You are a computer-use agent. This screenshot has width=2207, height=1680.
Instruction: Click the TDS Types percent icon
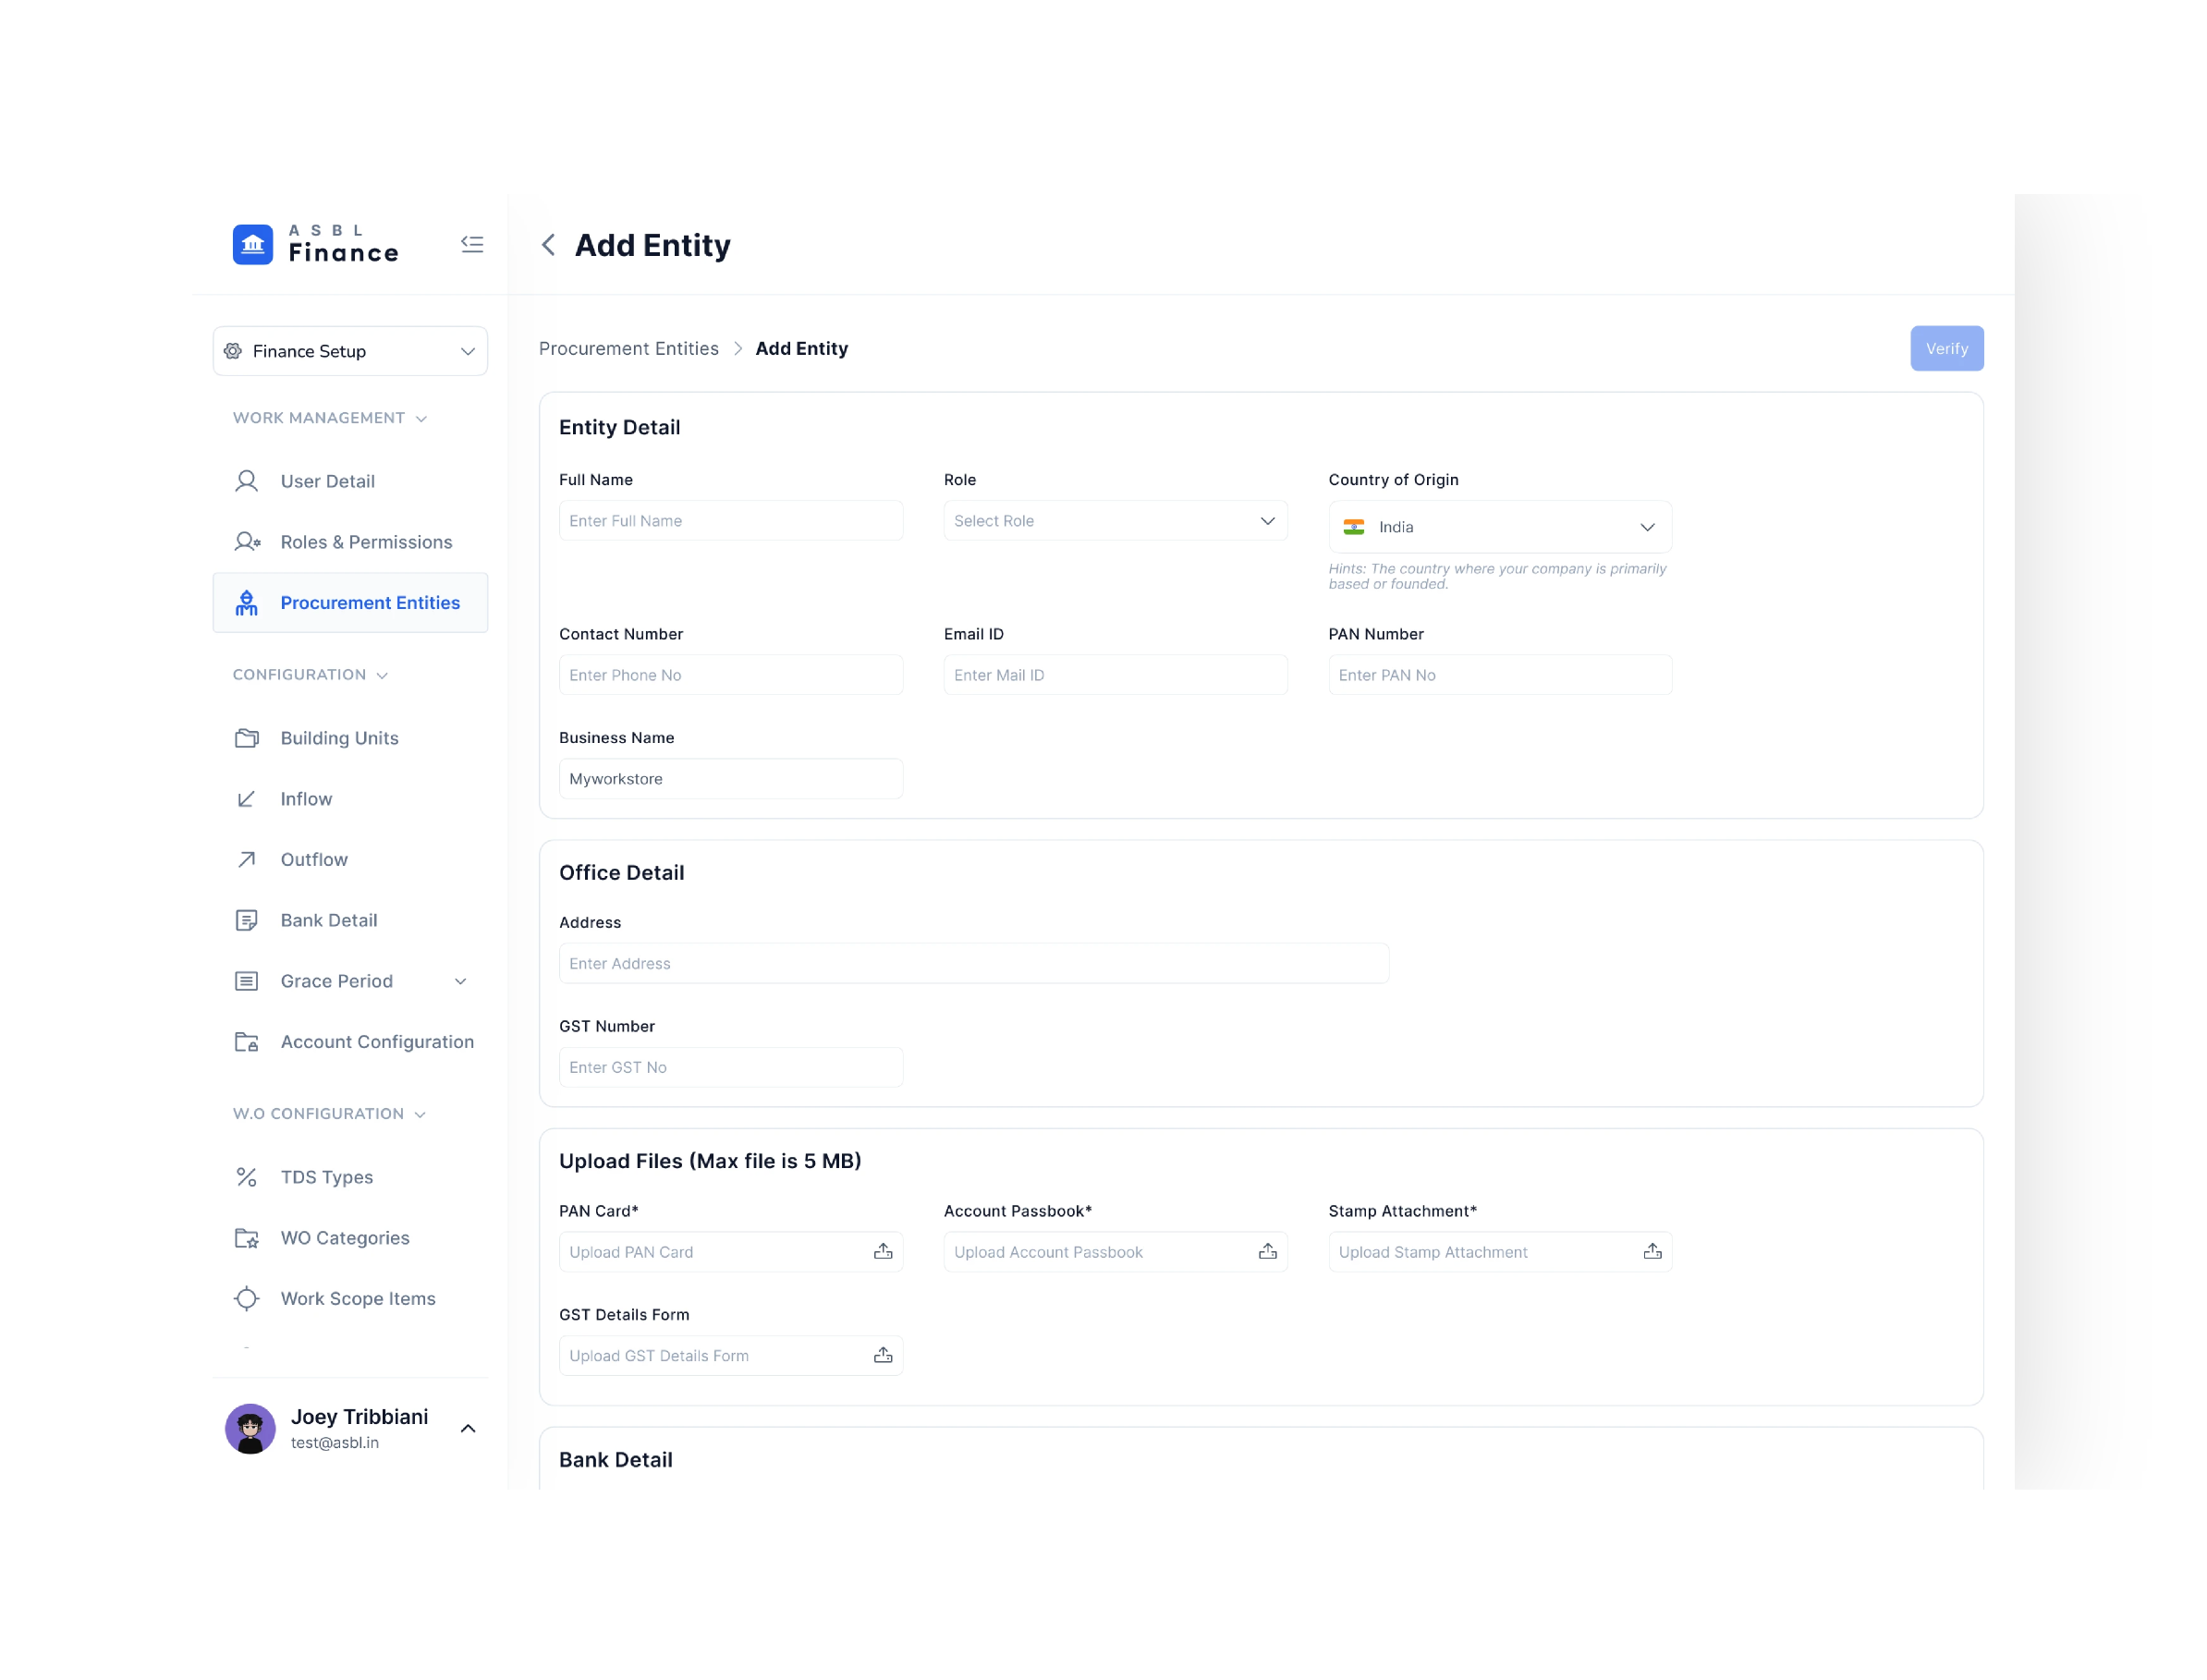click(x=246, y=1177)
